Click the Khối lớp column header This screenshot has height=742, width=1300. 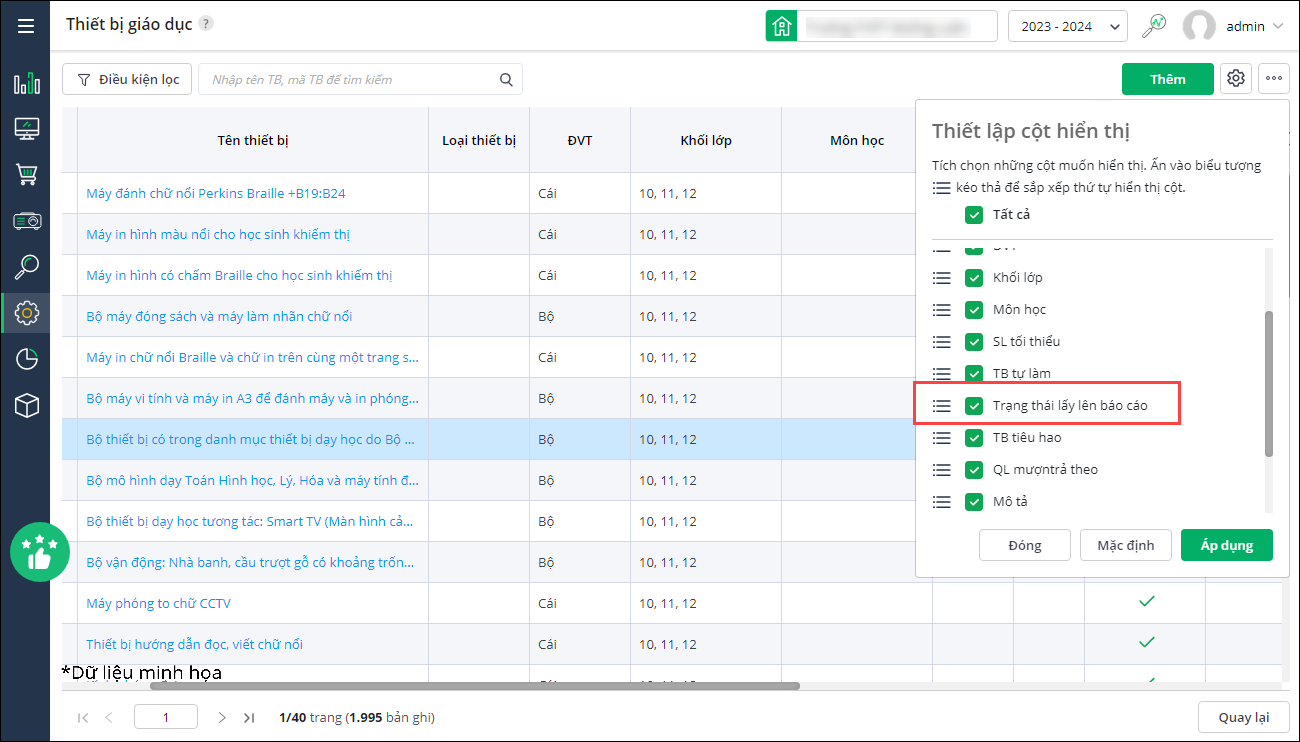pos(706,140)
